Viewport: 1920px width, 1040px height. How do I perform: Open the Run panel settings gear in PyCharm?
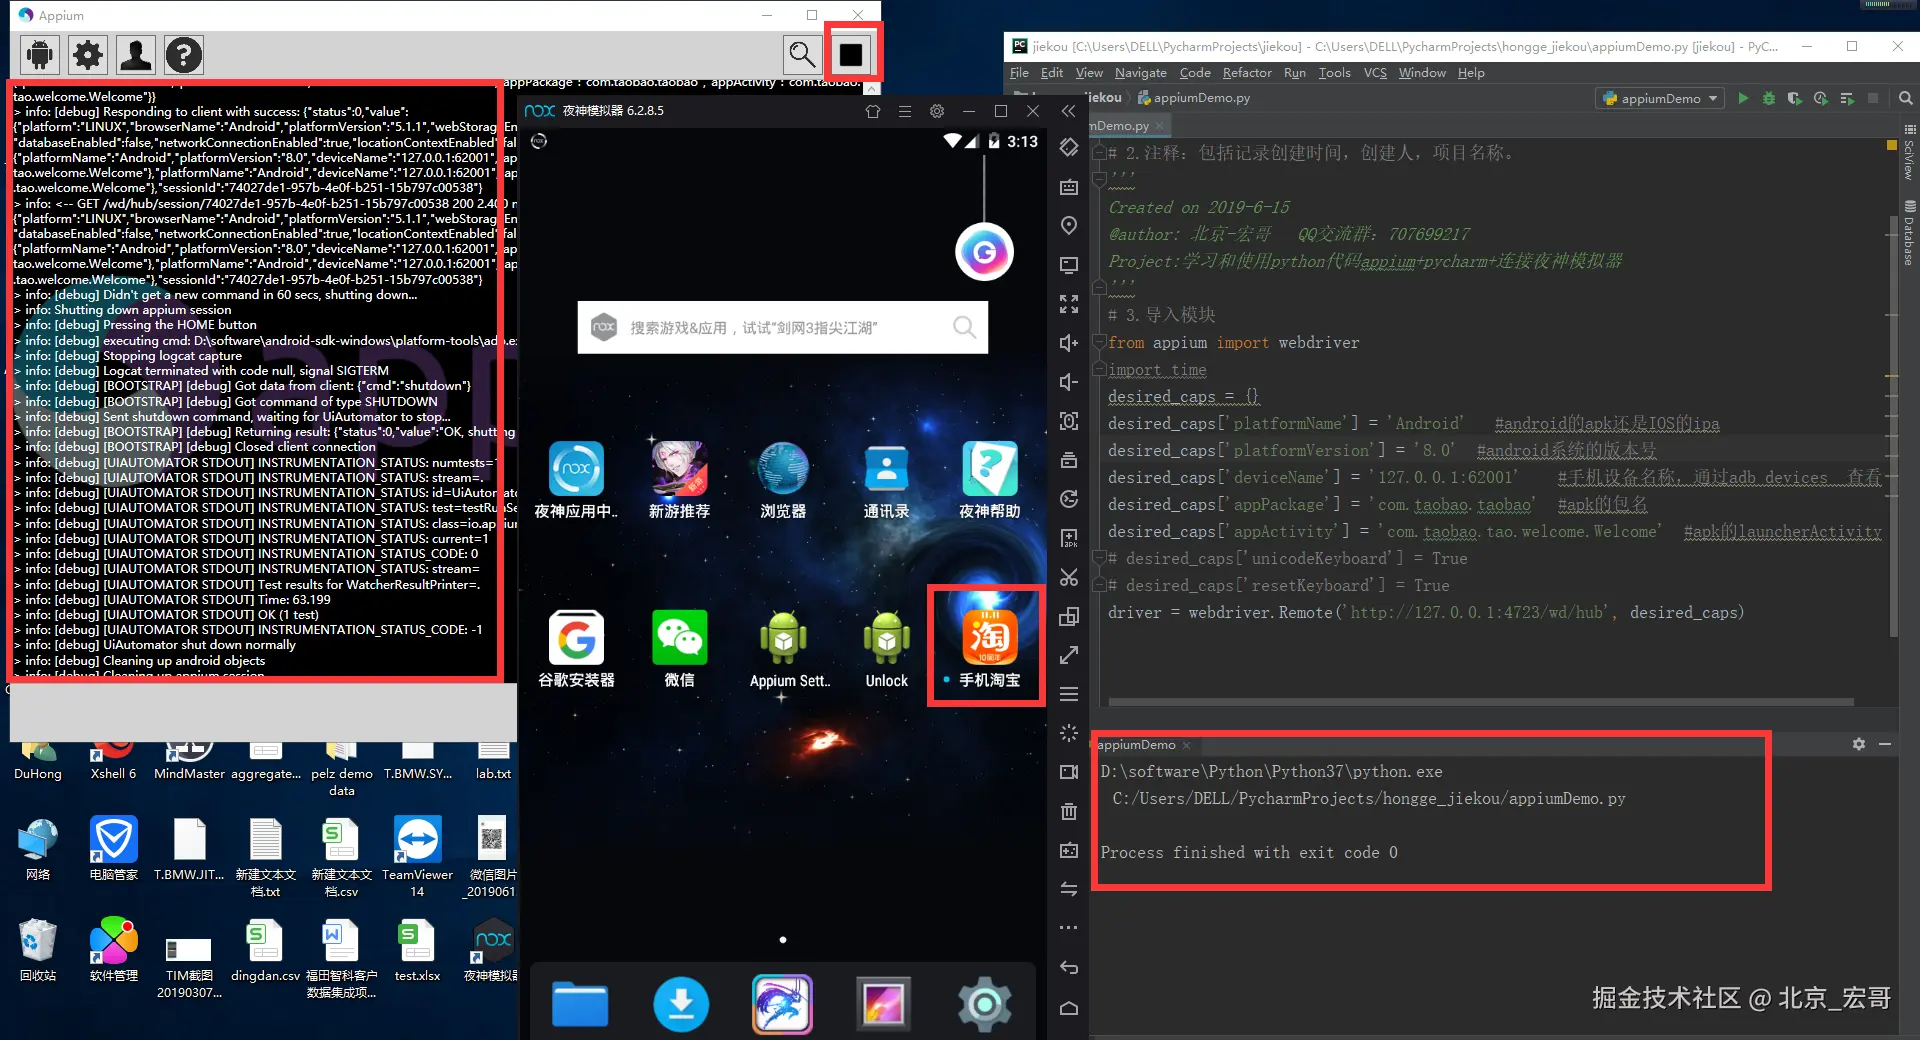click(x=1859, y=744)
